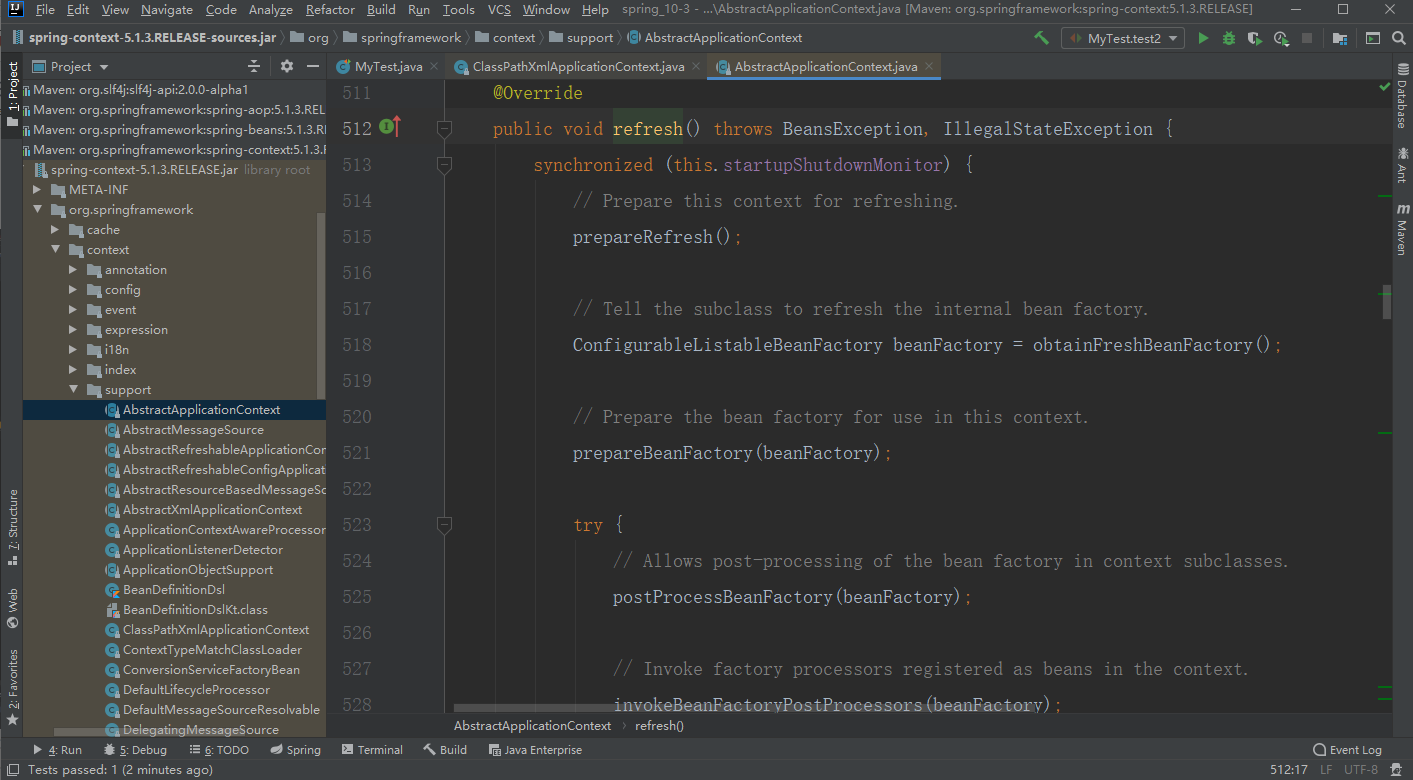Image resolution: width=1413 pixels, height=780 pixels.
Task: Click the green Run button in toolbar
Action: click(x=1203, y=38)
